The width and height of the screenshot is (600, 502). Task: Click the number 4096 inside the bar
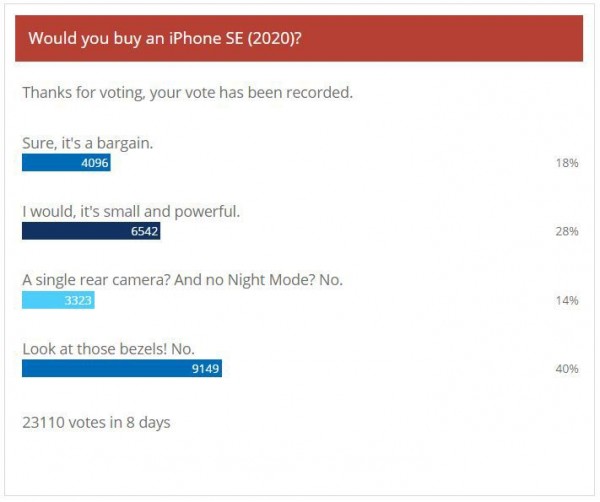95,163
